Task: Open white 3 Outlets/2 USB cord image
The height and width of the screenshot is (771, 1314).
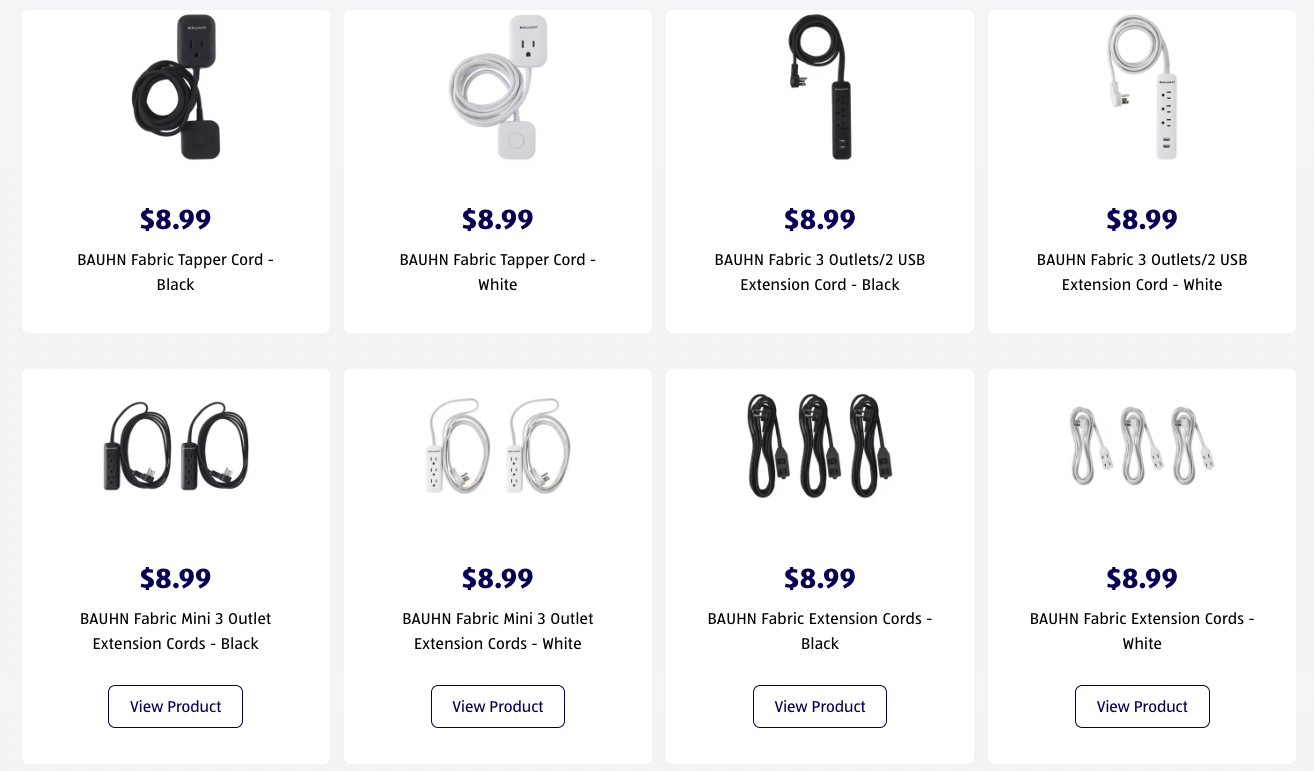Action: pos(1142,87)
